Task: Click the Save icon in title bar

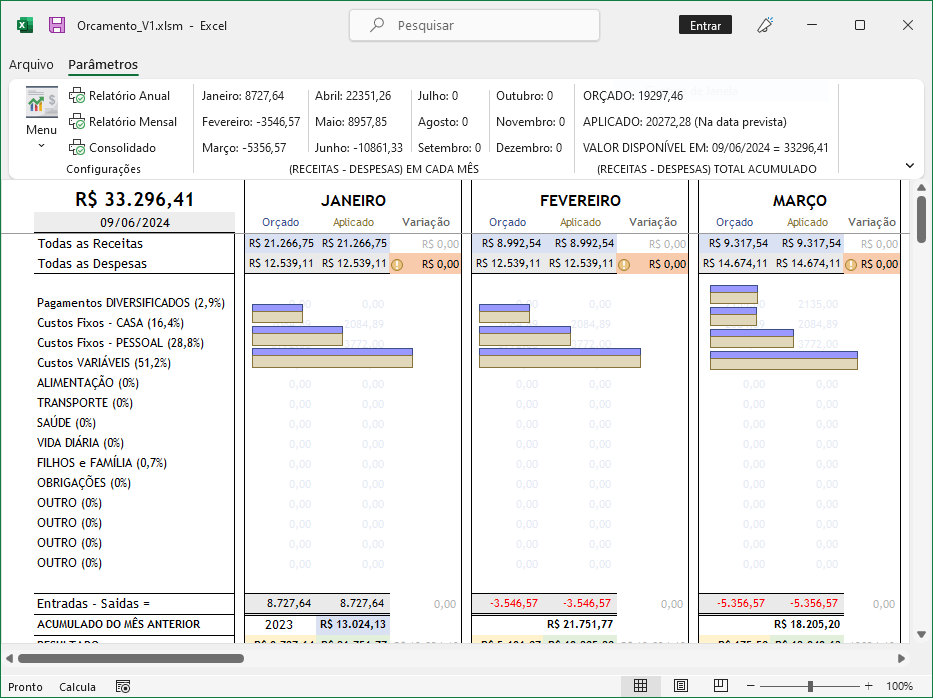Action: [x=57, y=25]
